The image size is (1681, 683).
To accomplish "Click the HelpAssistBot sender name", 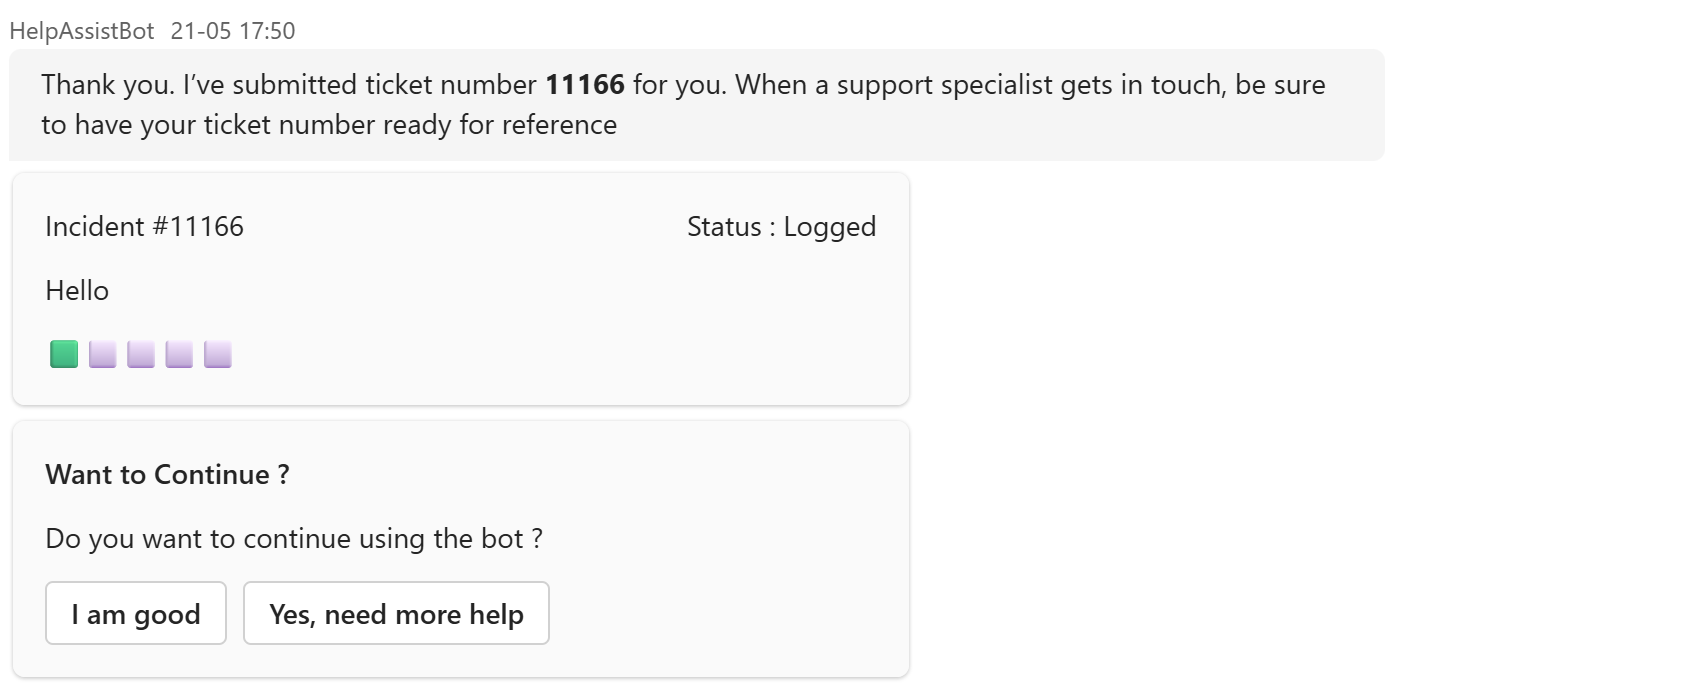I will point(82,31).
